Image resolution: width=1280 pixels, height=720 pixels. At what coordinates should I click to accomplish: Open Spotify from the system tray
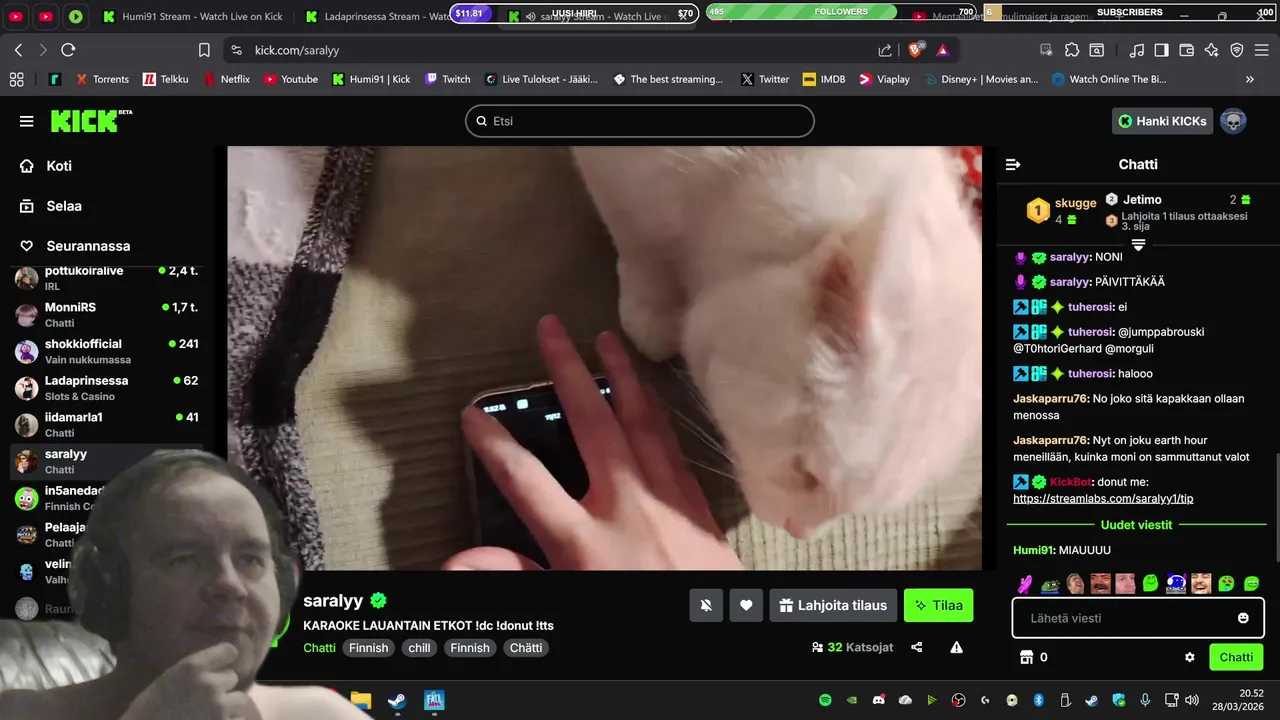coord(825,700)
